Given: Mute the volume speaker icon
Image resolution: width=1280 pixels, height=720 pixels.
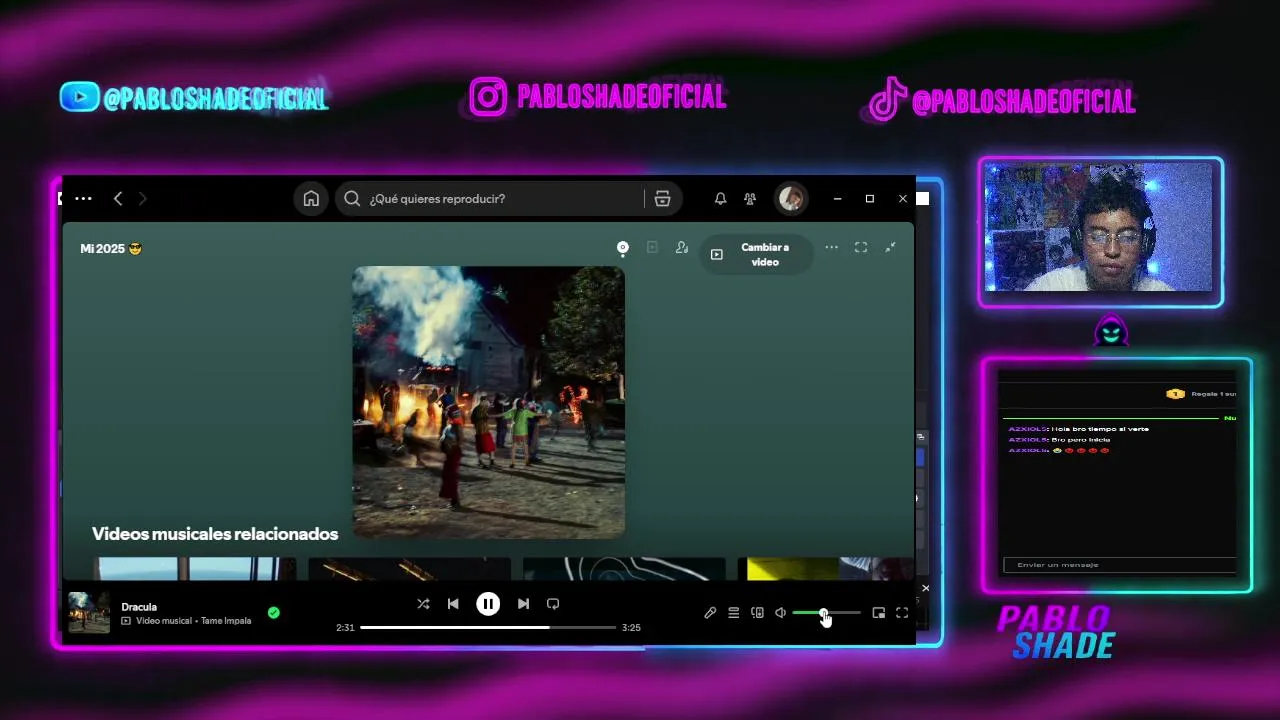Looking at the screenshot, I should pos(781,613).
